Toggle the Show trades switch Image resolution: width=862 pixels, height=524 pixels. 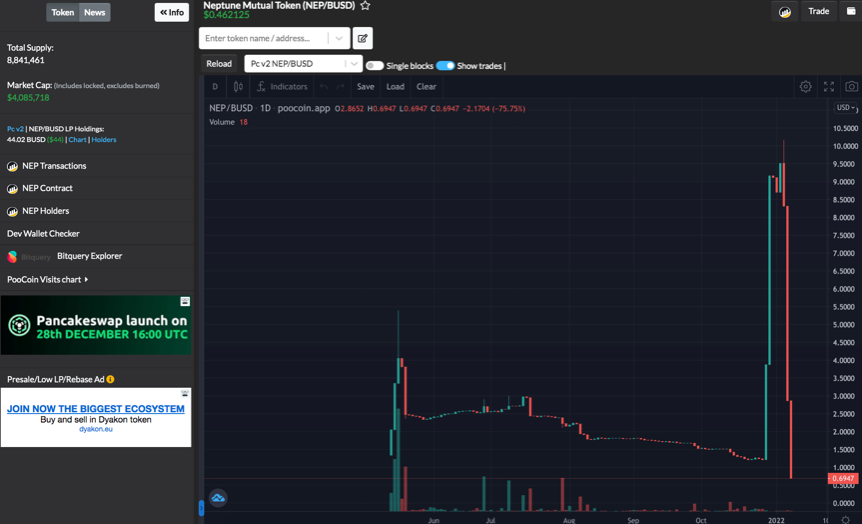(x=445, y=66)
